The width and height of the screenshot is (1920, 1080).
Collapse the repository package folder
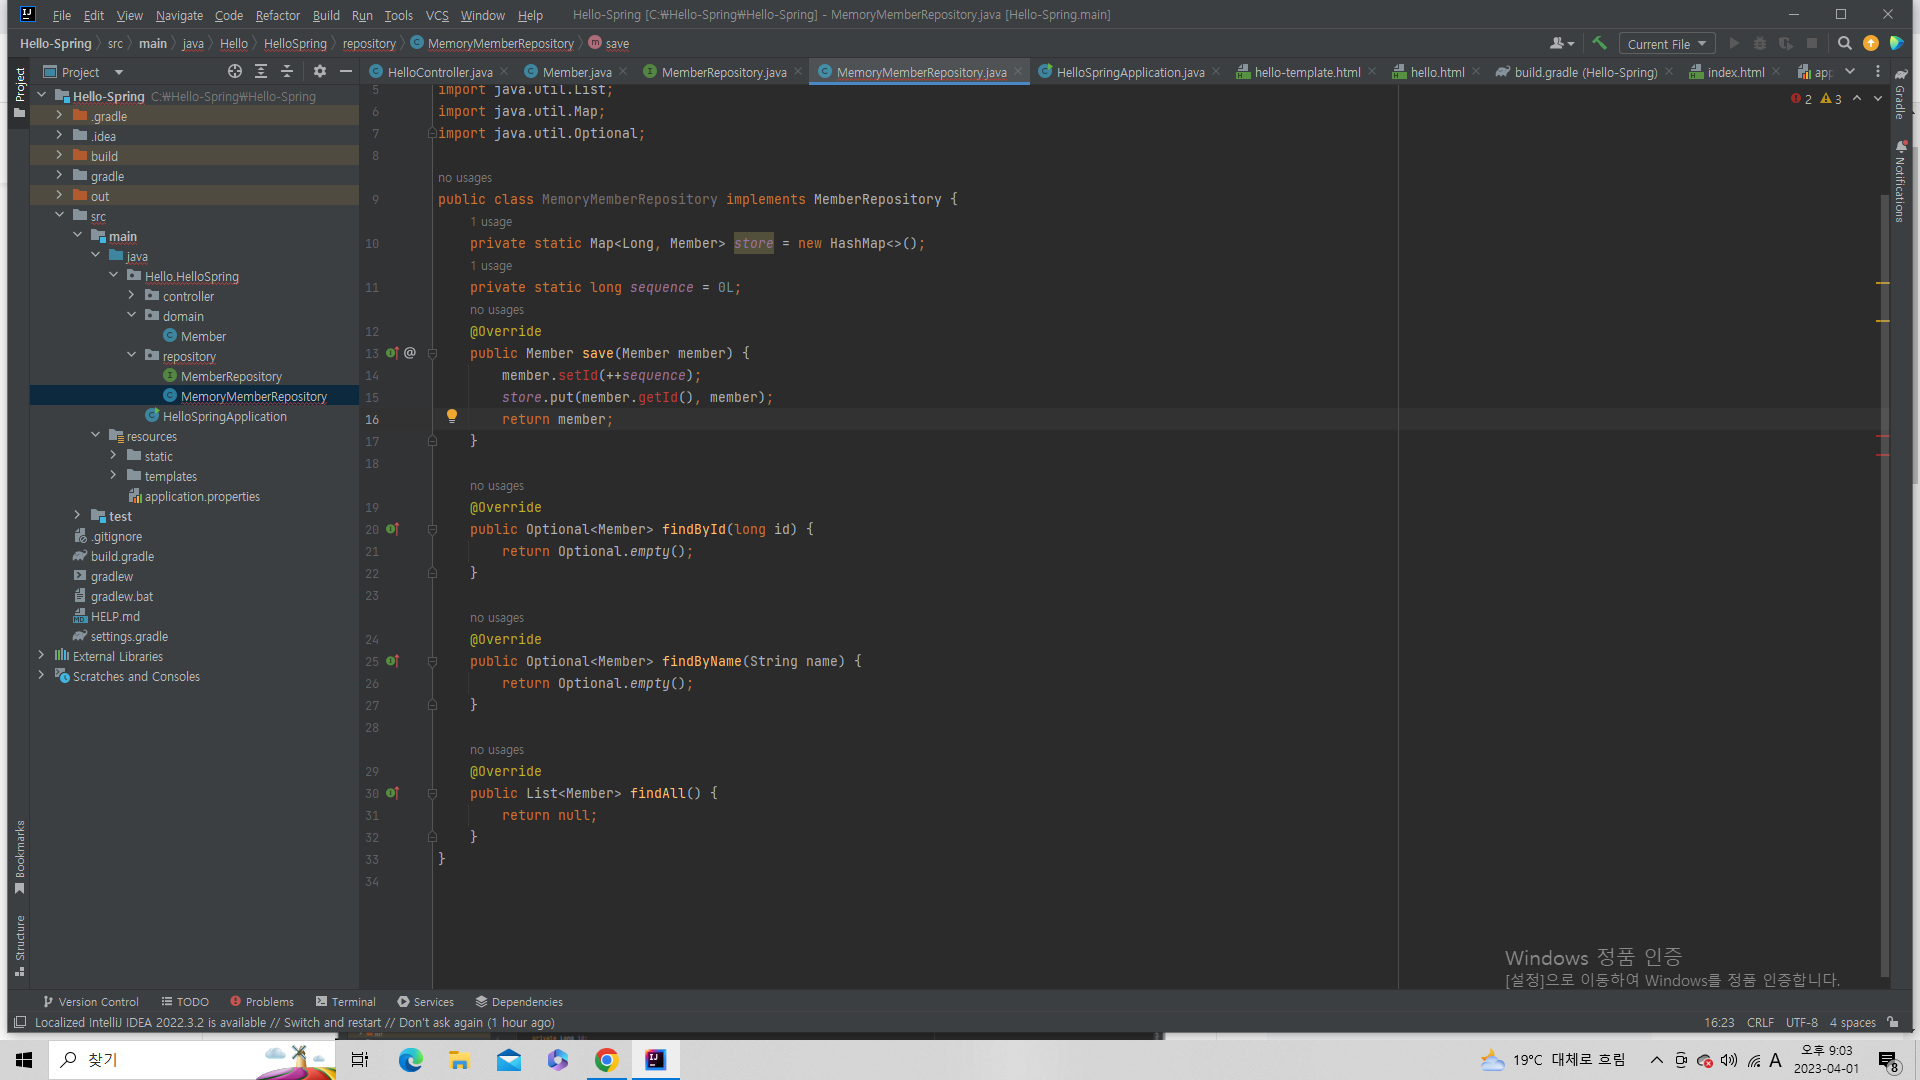(x=132, y=356)
